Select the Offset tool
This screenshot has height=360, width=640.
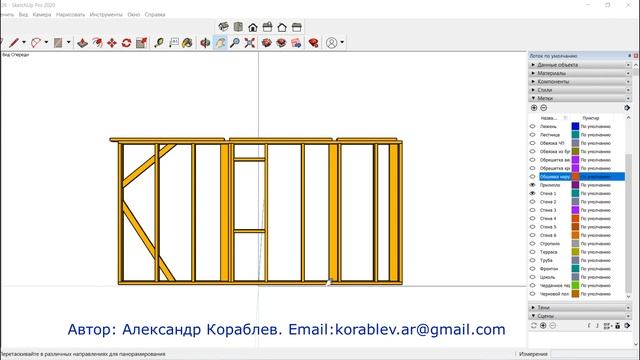97,42
